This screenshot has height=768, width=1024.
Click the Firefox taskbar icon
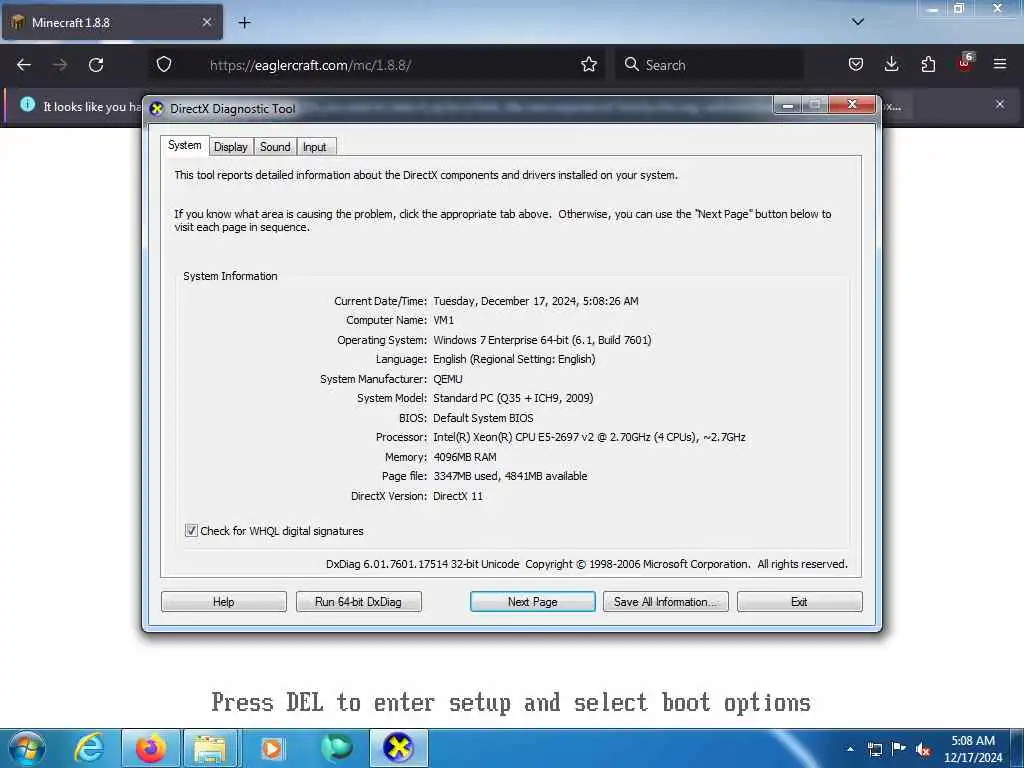tap(151, 748)
